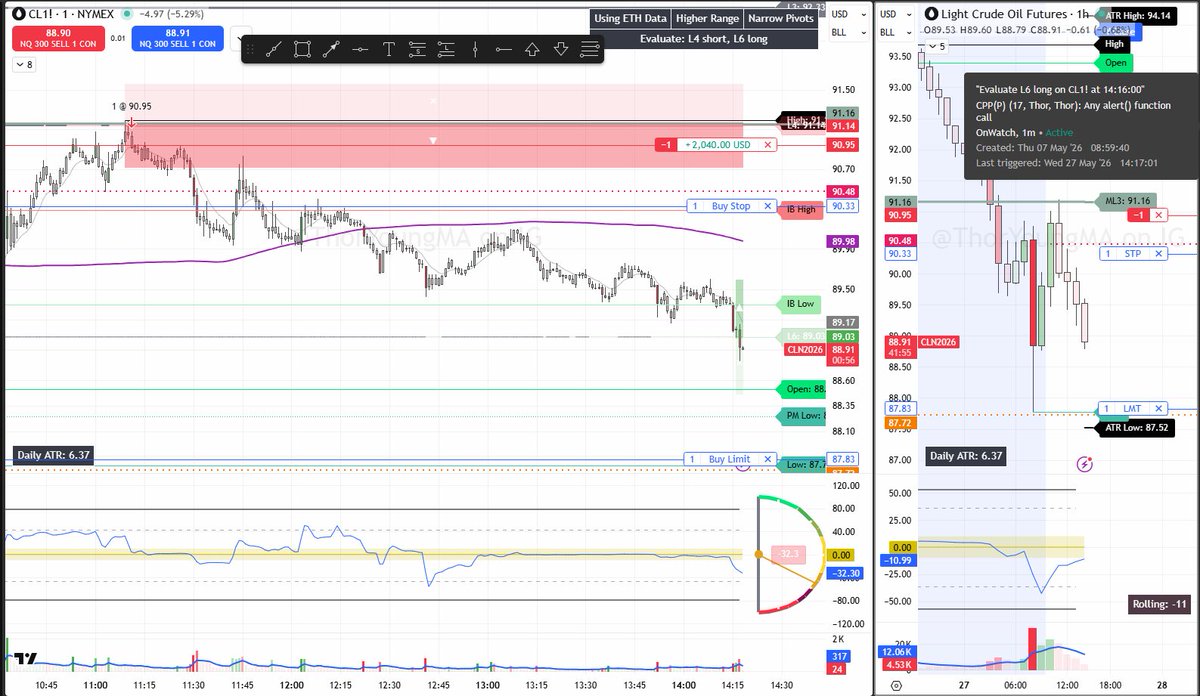This screenshot has height=696, width=1200.
Task: Select the Trend Line drawing tool
Action: tap(274, 49)
